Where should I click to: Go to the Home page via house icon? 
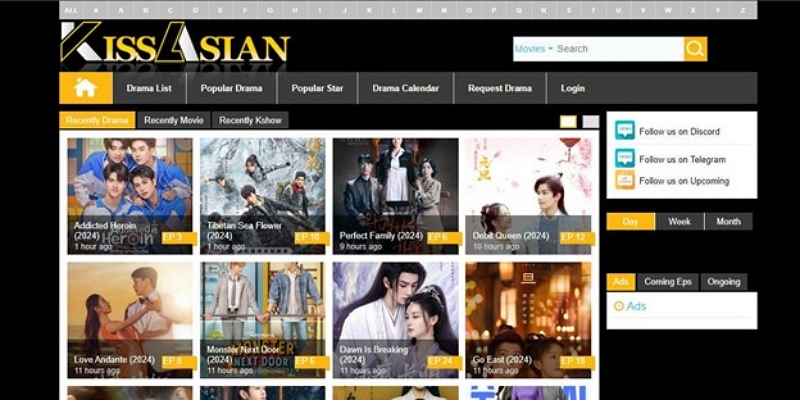coord(86,88)
